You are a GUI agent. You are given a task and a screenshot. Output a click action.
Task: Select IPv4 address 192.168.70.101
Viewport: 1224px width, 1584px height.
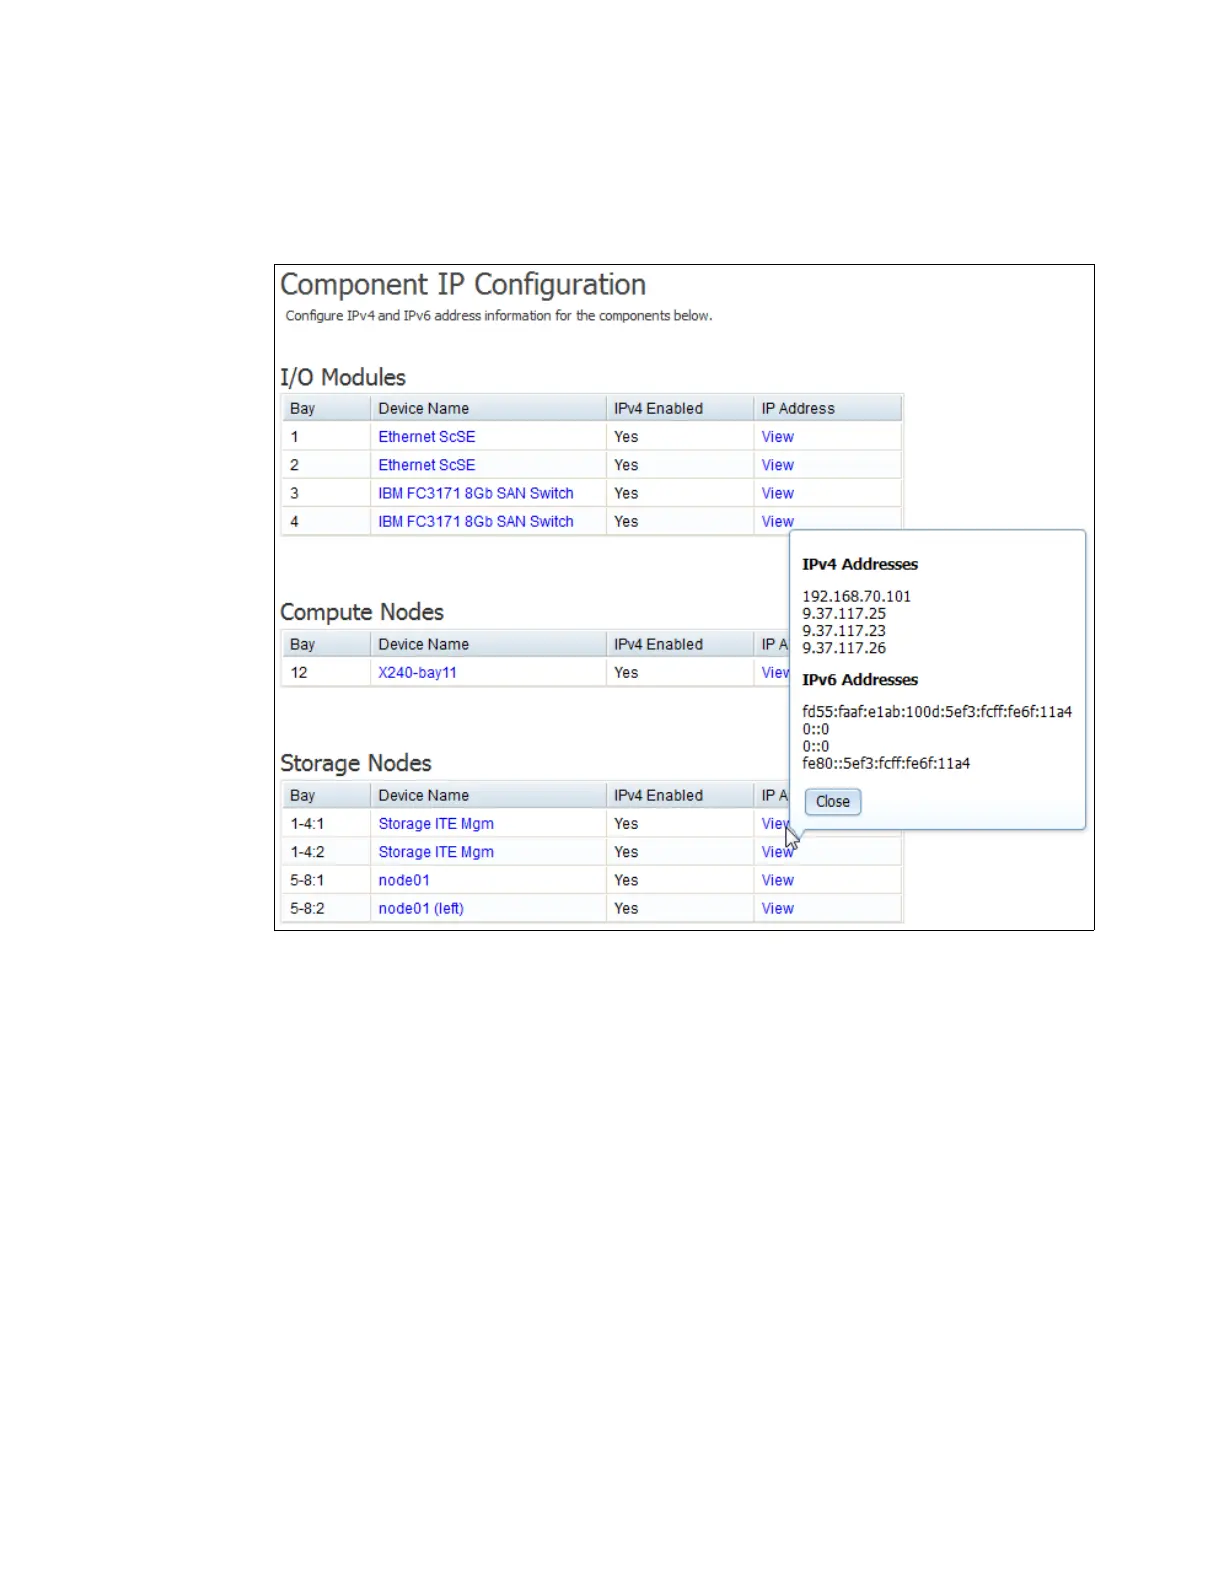[856, 596]
